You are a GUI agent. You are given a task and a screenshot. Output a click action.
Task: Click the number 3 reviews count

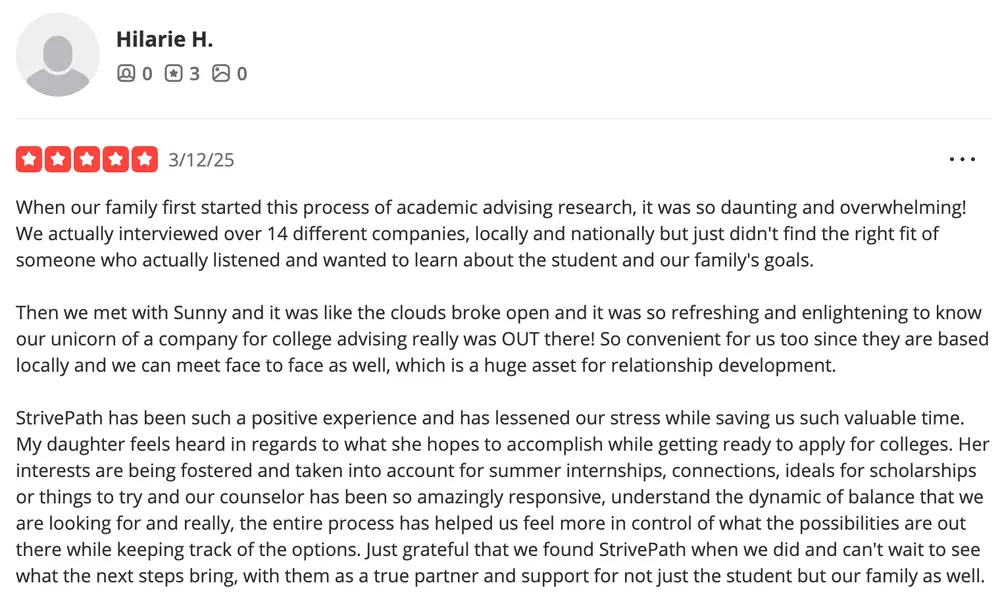[195, 74]
